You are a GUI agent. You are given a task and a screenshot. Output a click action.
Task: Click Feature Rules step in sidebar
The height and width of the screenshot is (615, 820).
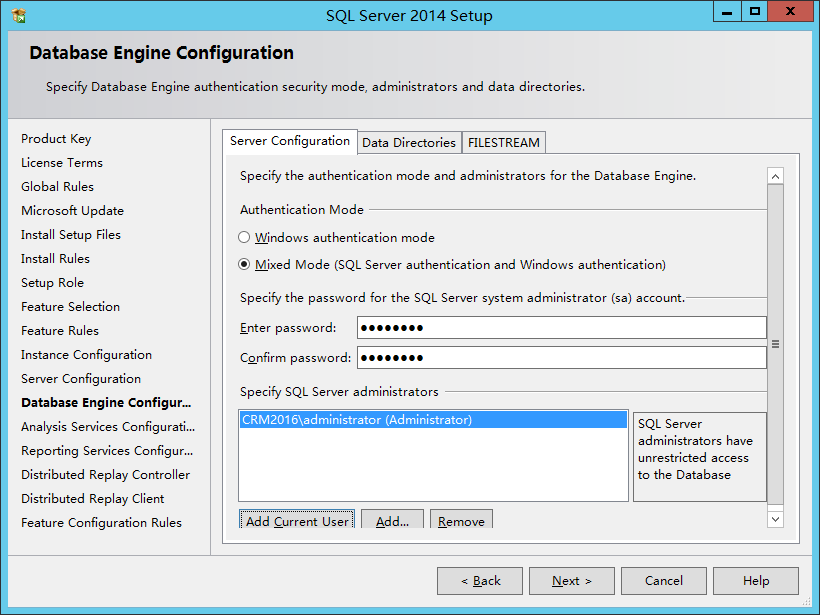pos(60,331)
